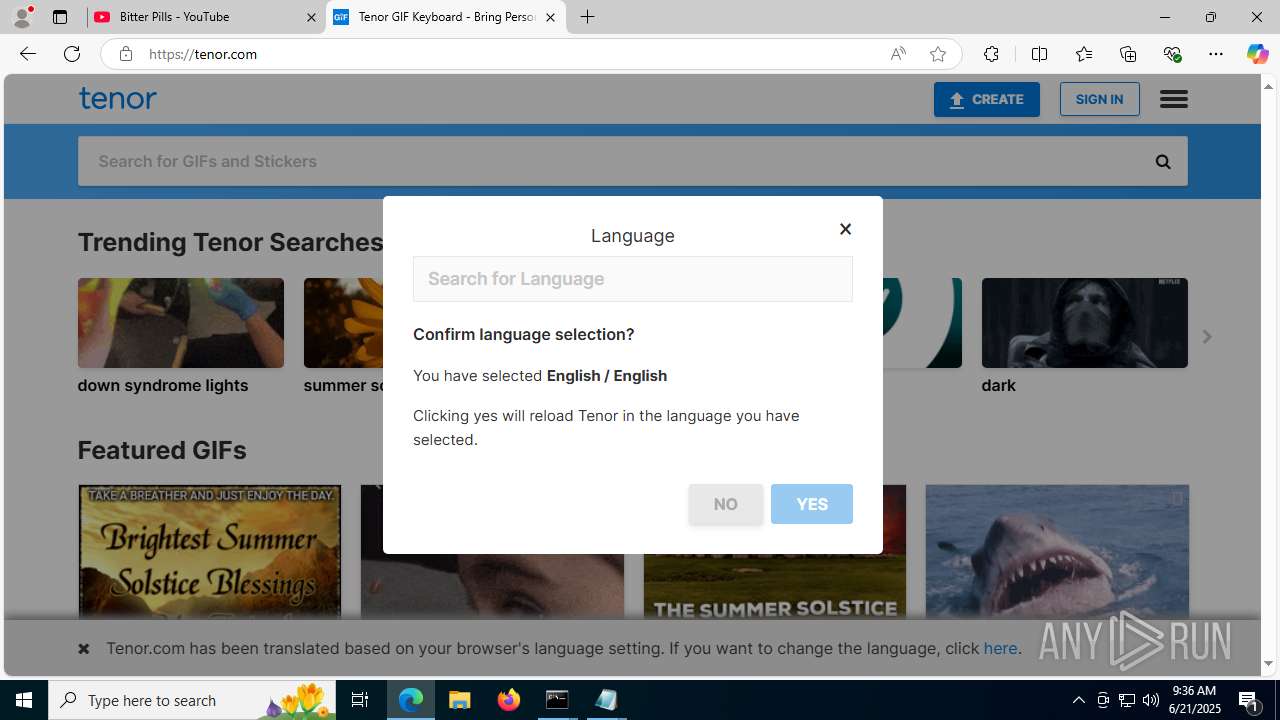Toggle Split screen icon
Screen dimensions: 1280x720
click(x=1039, y=54)
